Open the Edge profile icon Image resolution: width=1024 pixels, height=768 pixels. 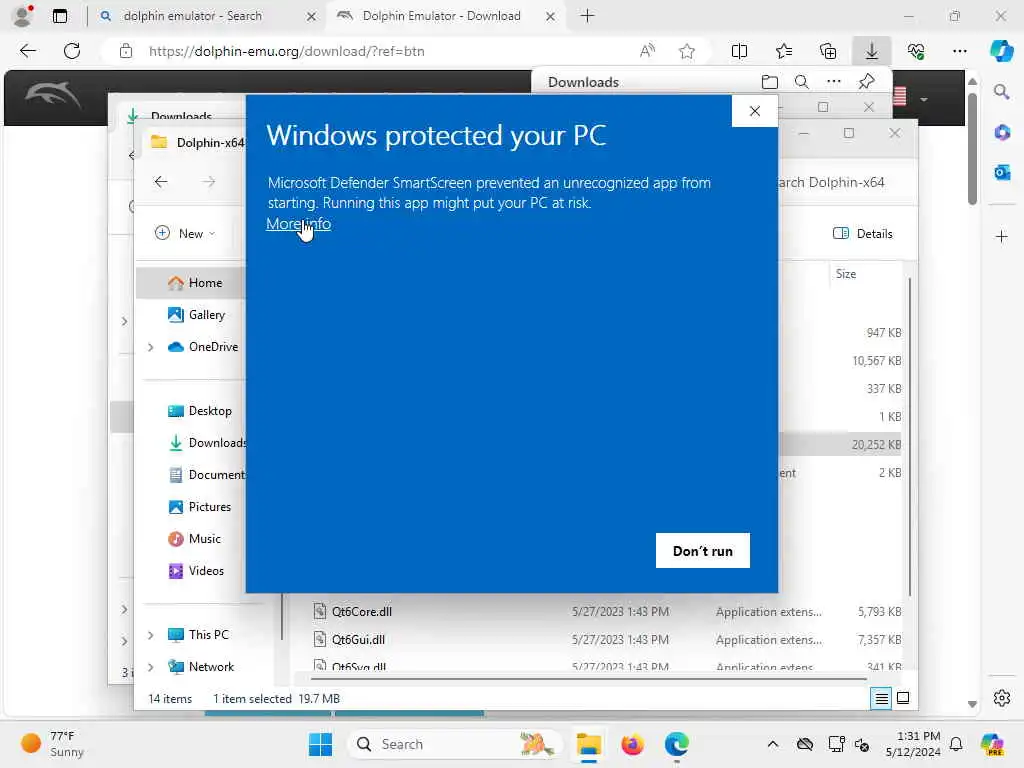point(24,16)
